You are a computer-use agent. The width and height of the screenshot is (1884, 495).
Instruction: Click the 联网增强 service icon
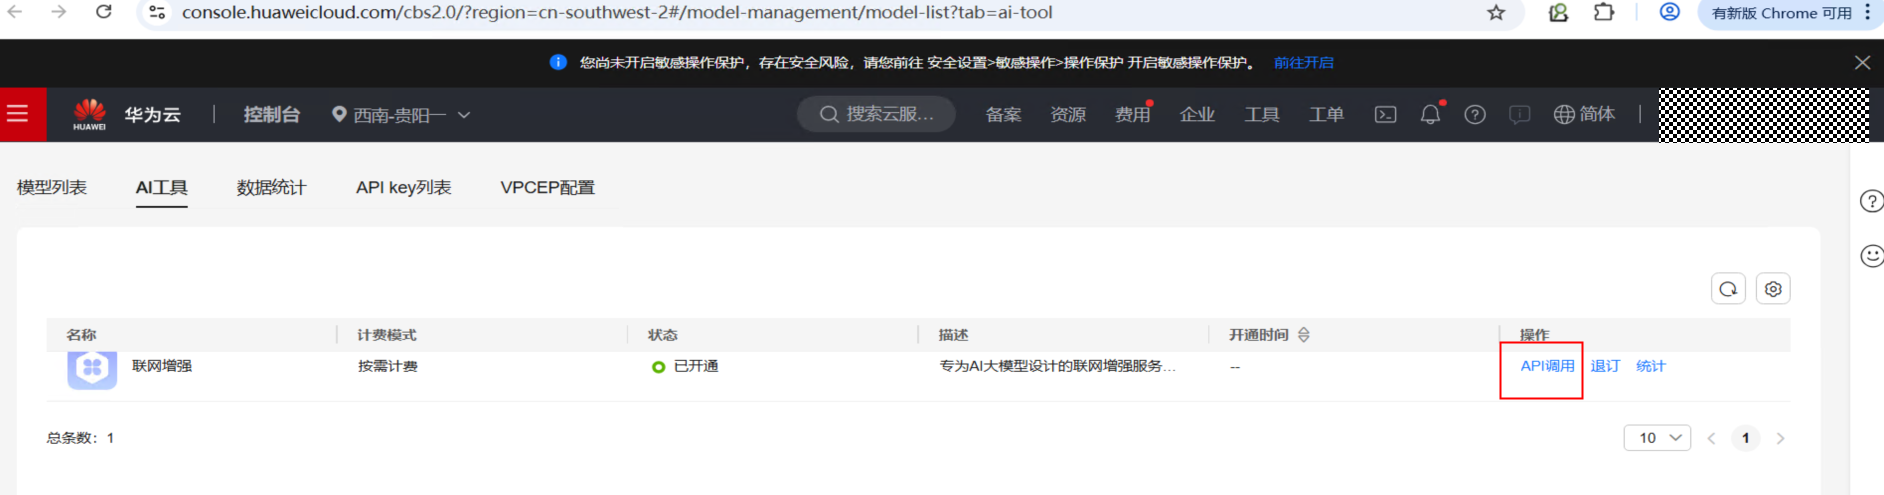92,368
